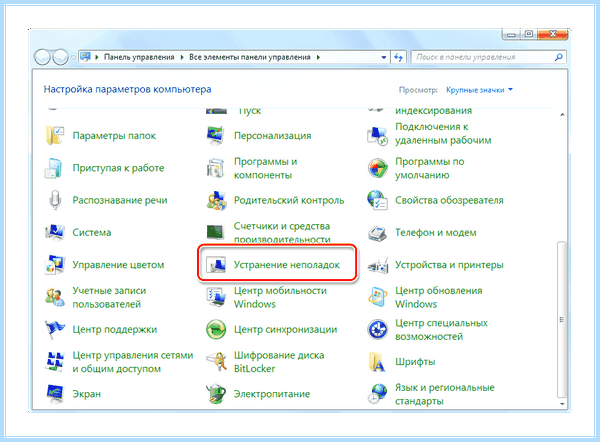This screenshot has width=600, height=442.
Task: Click the Счетчики и средства производительности icon
Action: click(x=216, y=232)
